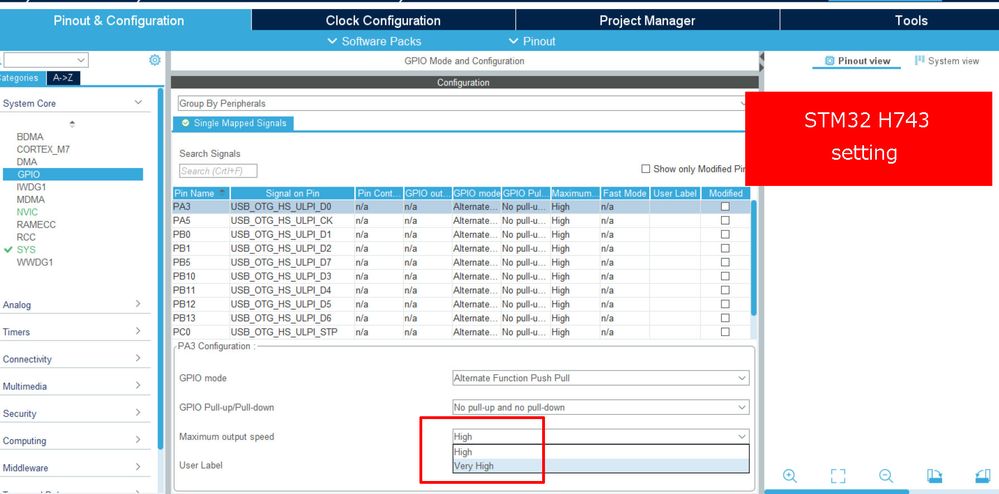
Task: Open the Pinout menu
Action: click(532, 41)
